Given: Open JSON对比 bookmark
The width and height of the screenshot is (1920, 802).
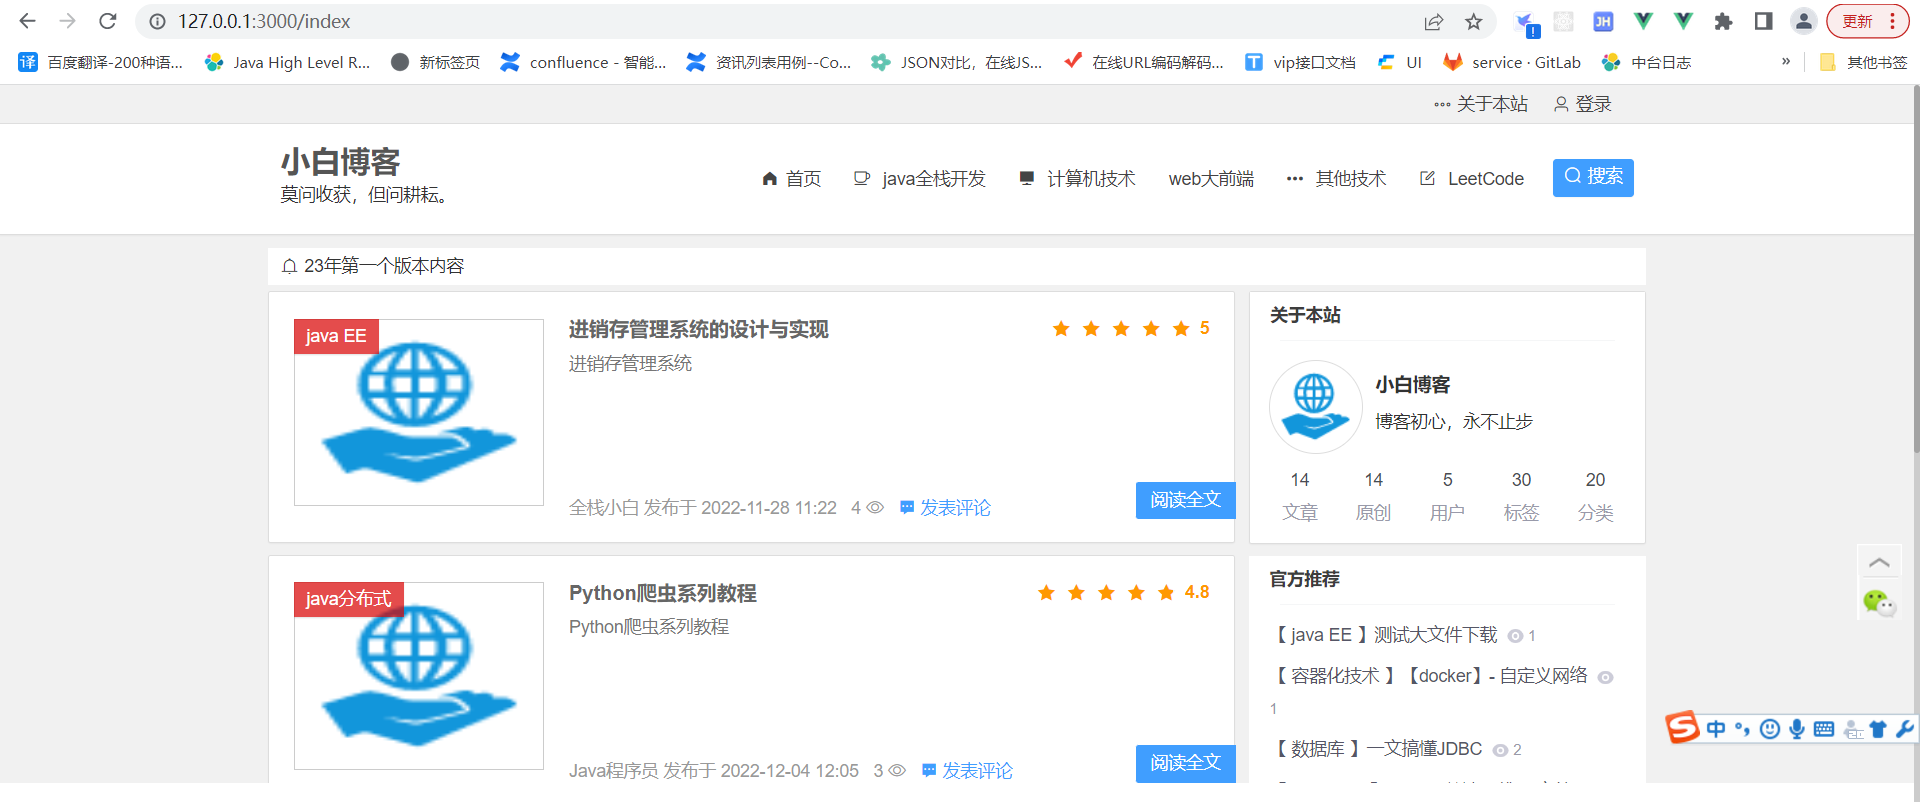Looking at the screenshot, I should pyautogui.click(x=956, y=62).
